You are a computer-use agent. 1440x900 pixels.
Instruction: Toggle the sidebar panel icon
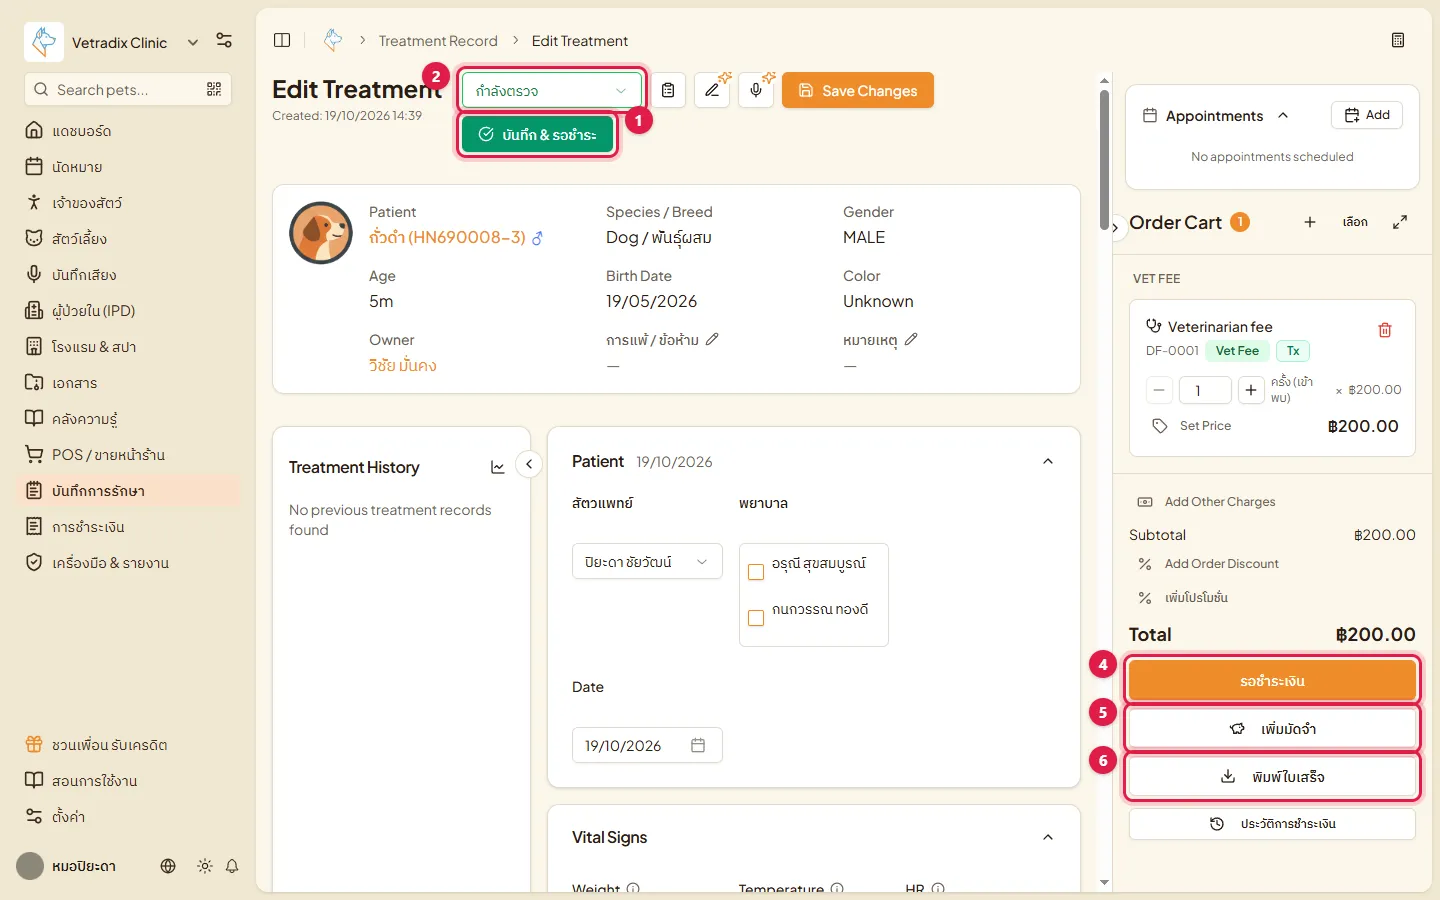282,40
